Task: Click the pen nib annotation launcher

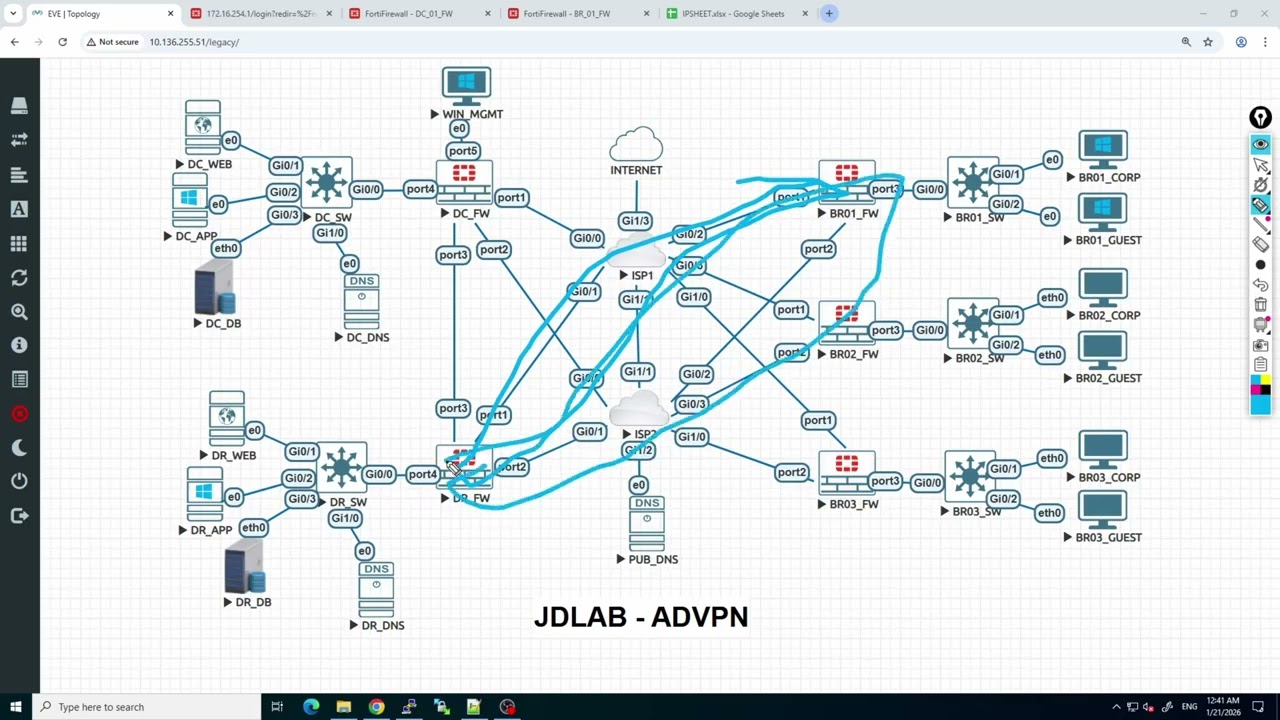Action: pos(1260,118)
